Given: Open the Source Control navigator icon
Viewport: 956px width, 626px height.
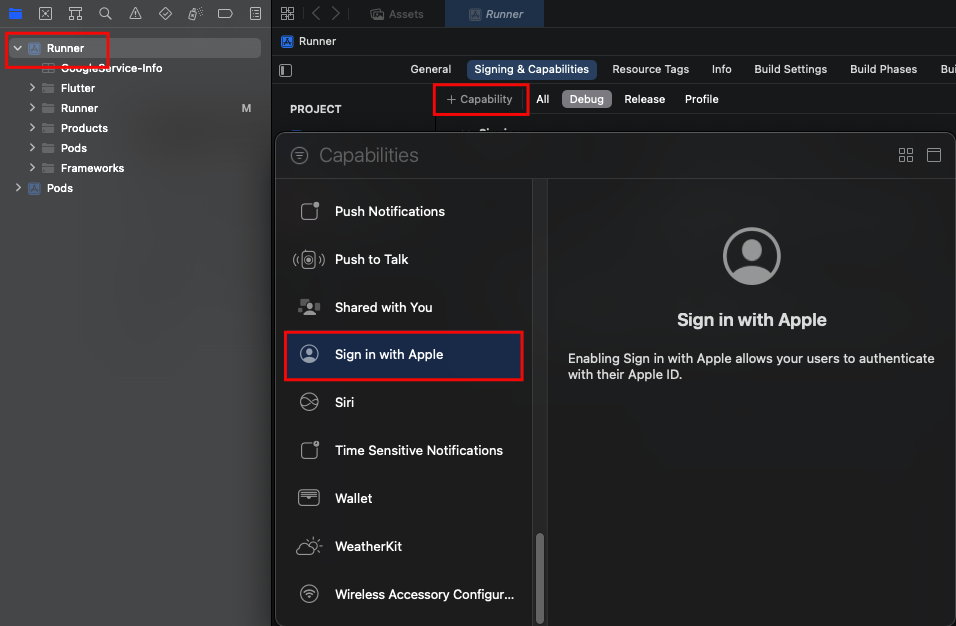Looking at the screenshot, I should pos(45,13).
